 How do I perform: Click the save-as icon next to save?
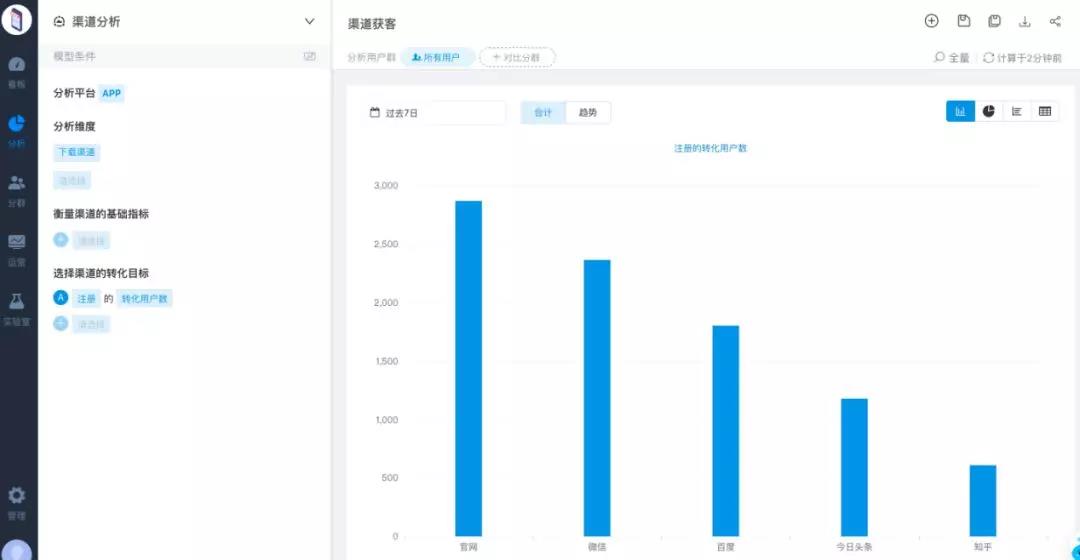[994, 21]
